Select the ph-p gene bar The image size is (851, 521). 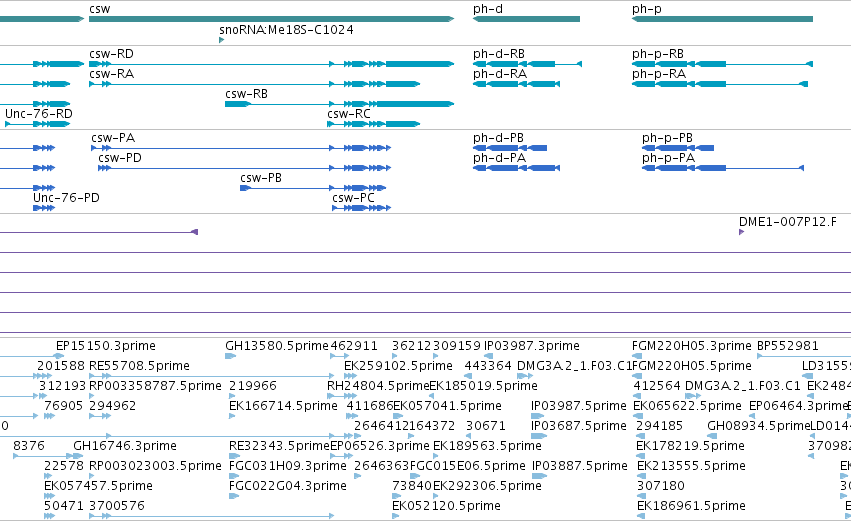pos(722,19)
